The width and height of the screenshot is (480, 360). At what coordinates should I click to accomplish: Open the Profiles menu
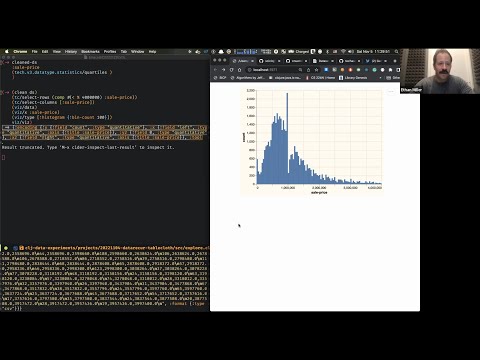[110, 51]
